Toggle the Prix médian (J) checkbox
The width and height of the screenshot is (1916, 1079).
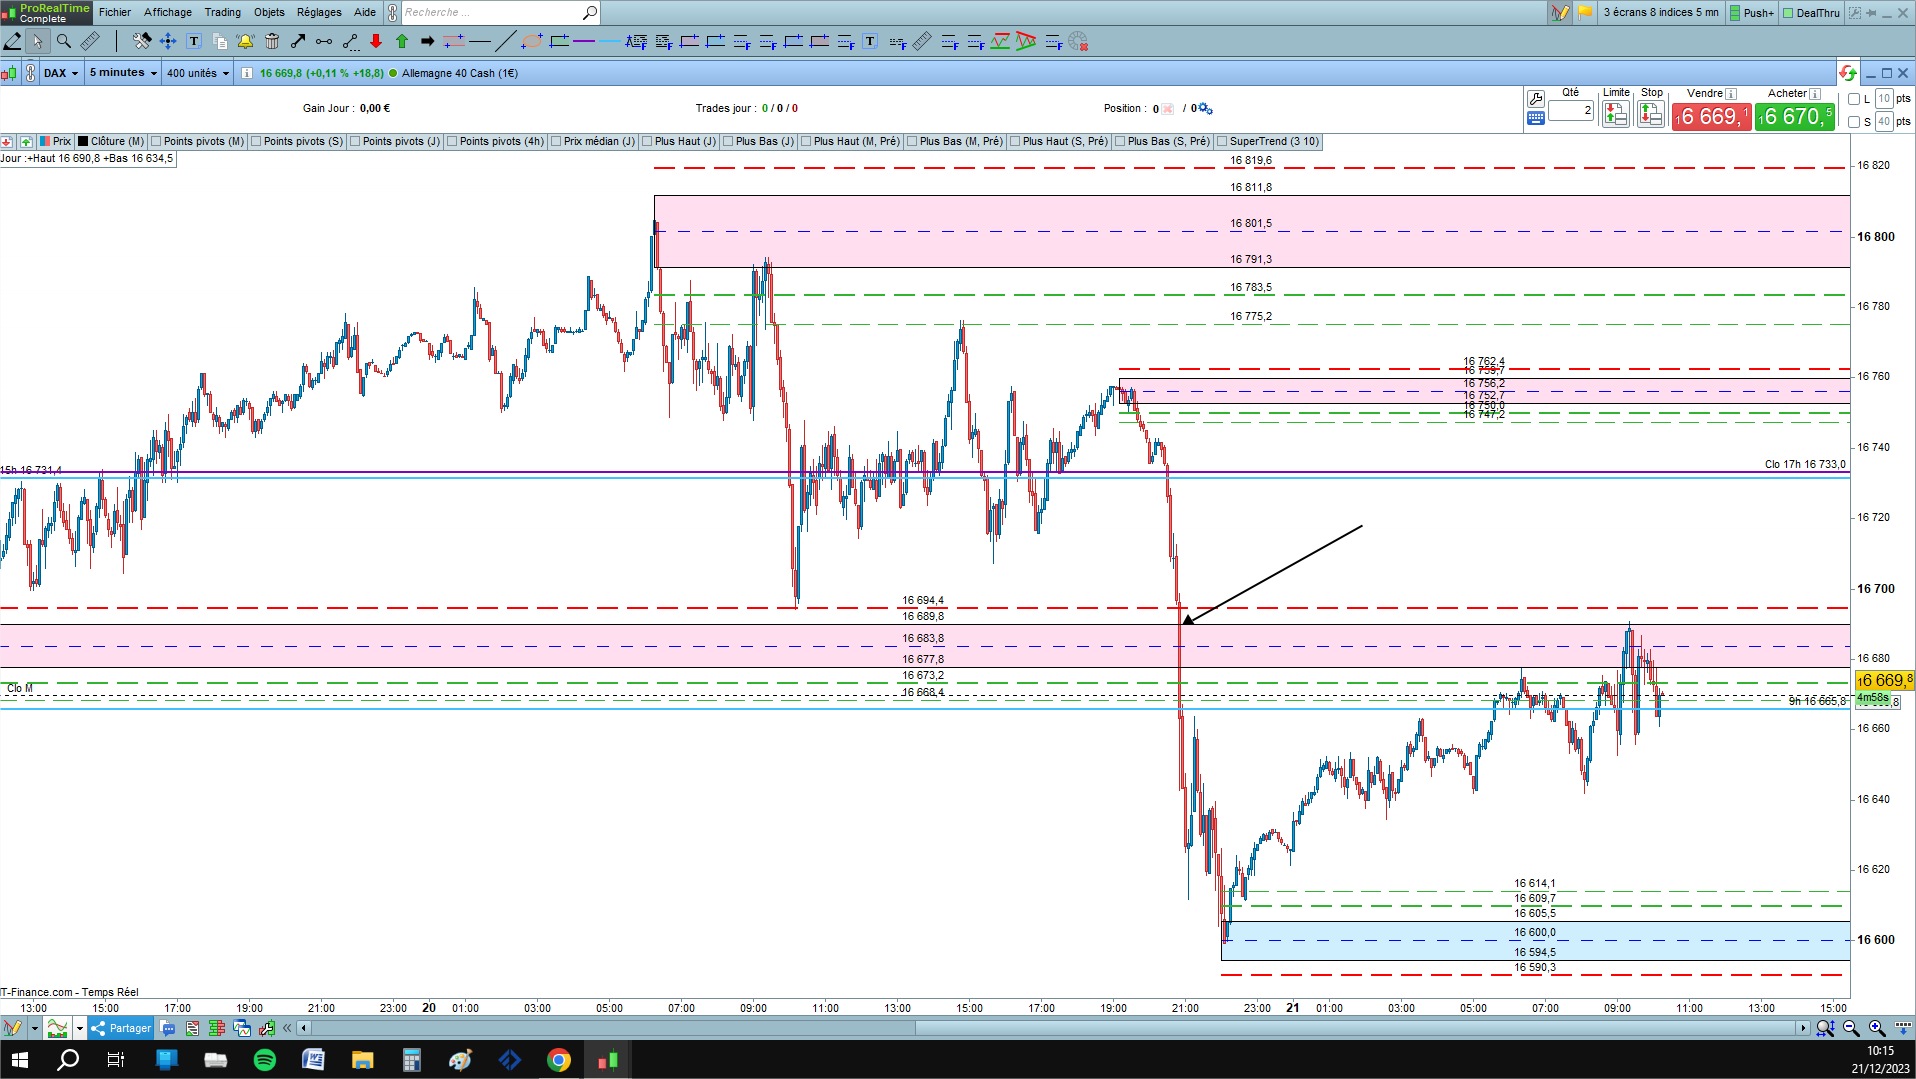(556, 142)
